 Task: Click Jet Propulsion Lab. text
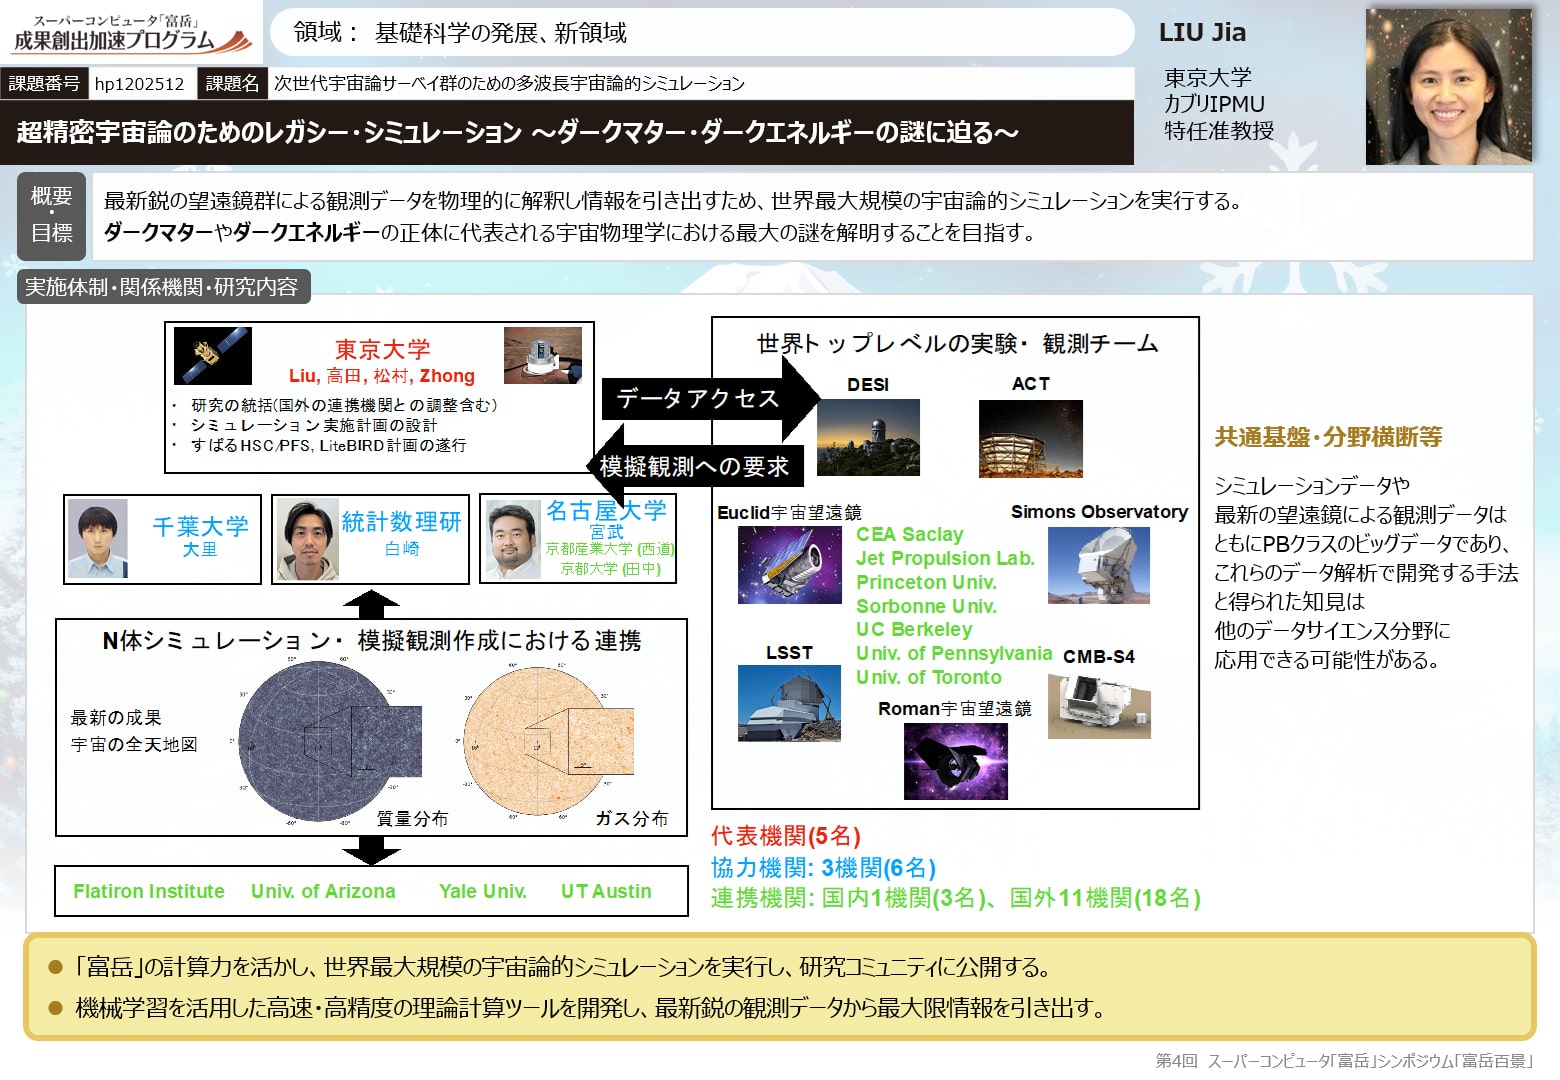pyautogui.click(x=946, y=558)
